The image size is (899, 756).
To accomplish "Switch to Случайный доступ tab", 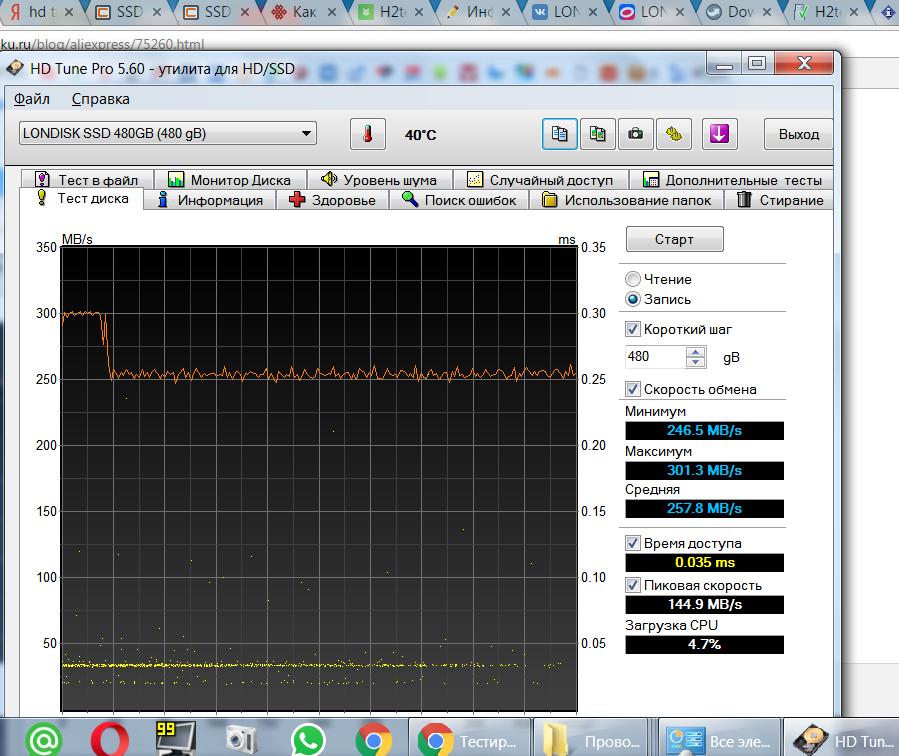I will pos(540,179).
